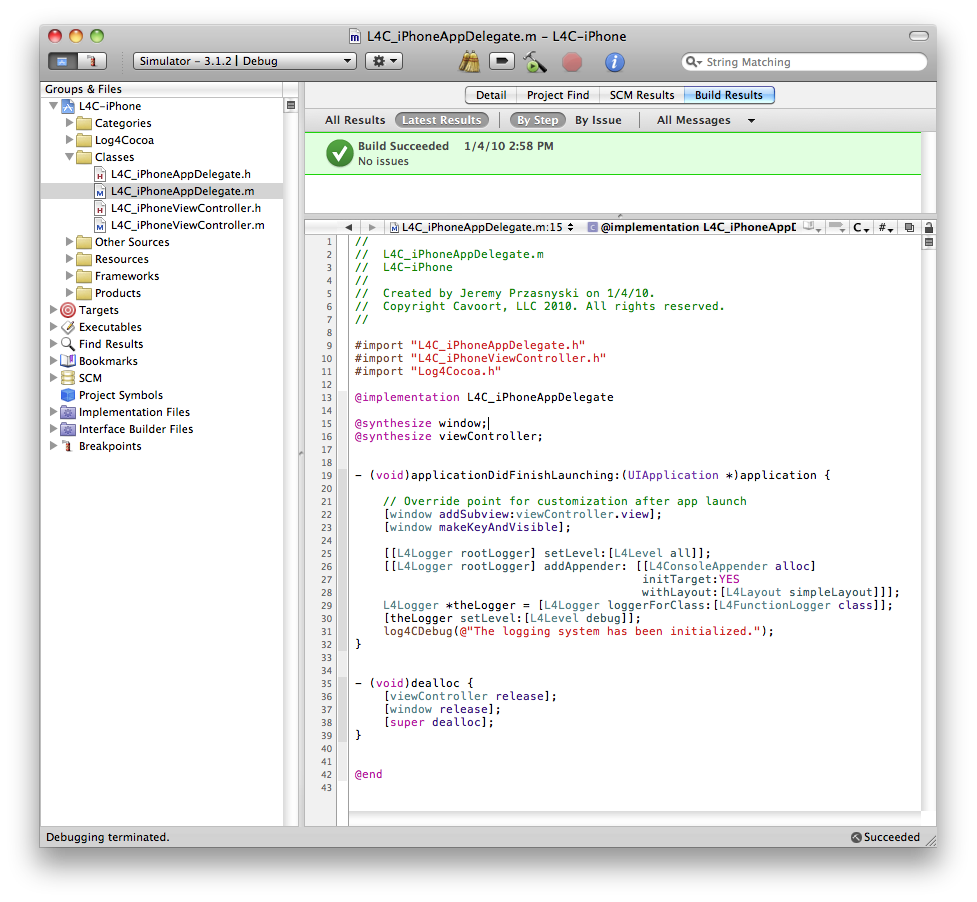Open the Simulator - 3.1.2 | Debug dropdown

245,61
